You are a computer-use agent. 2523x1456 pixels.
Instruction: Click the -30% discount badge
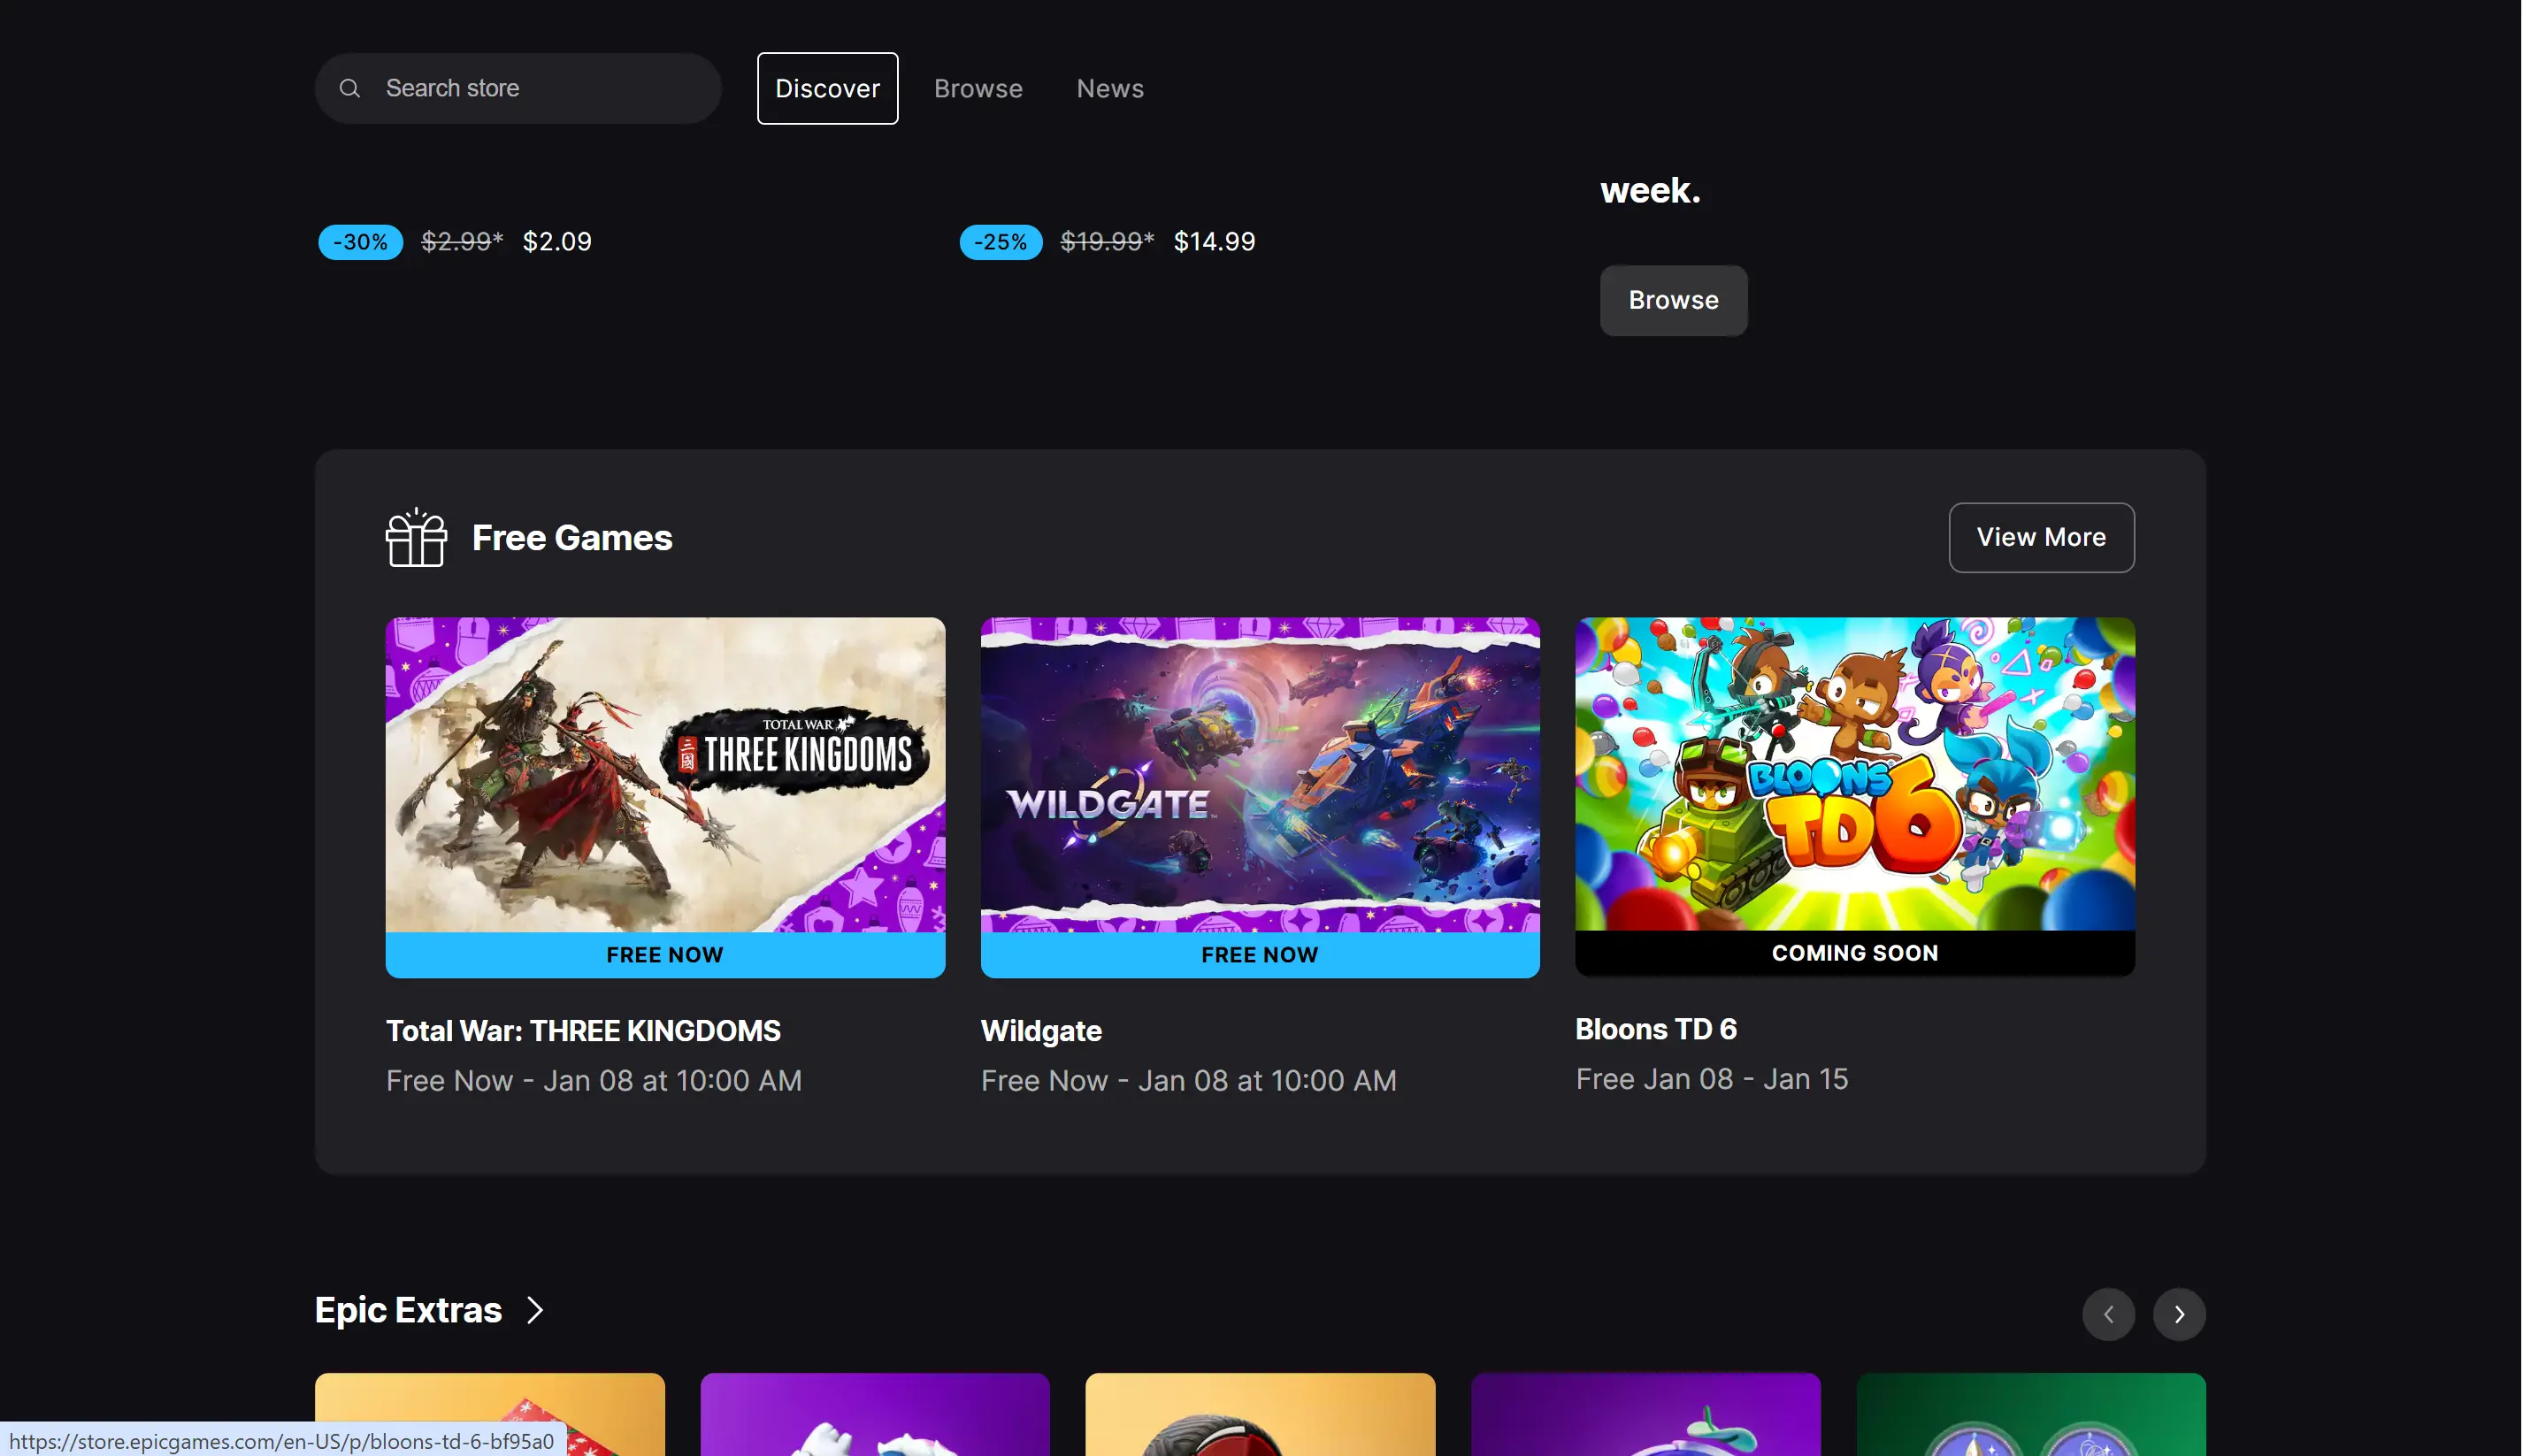point(360,242)
